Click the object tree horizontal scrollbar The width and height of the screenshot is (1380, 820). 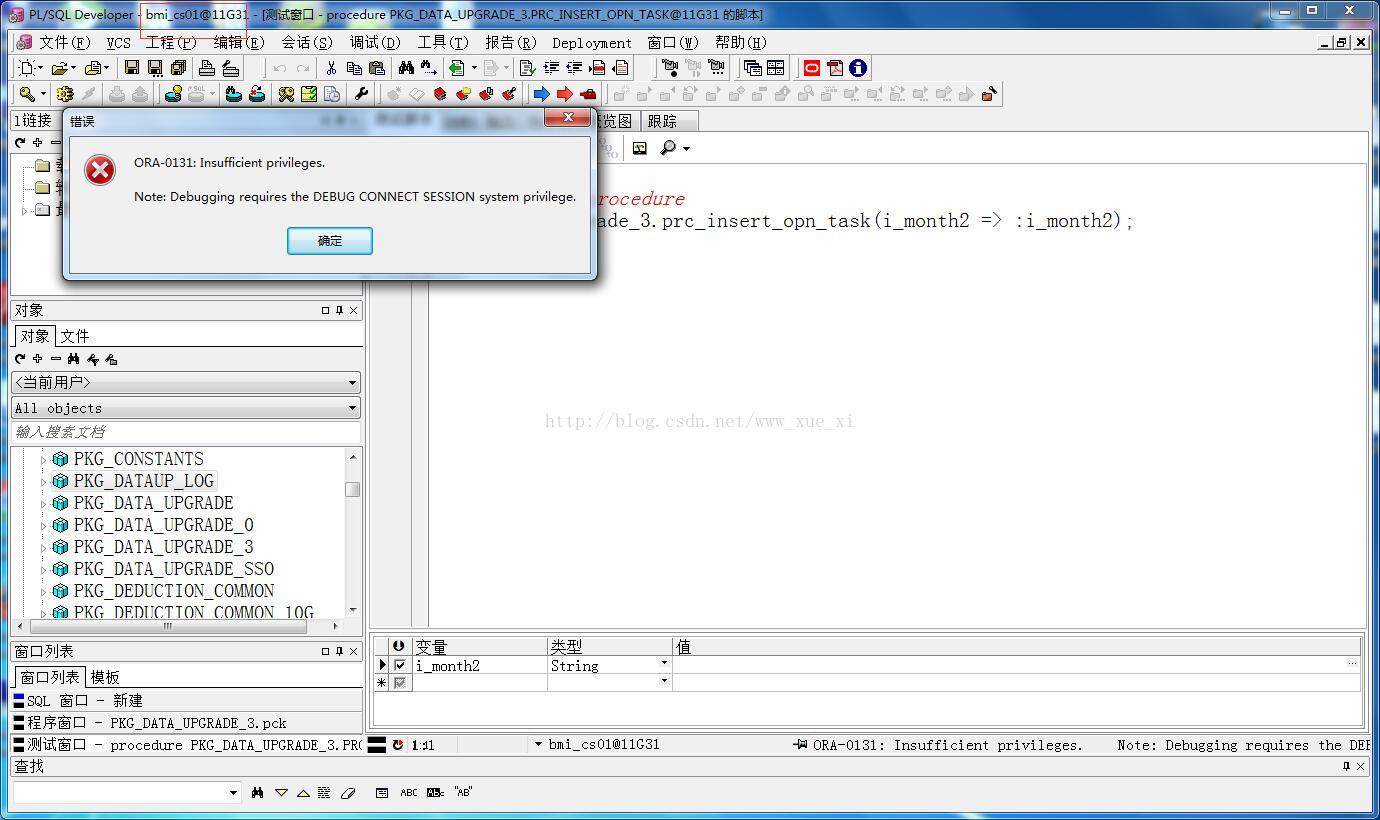pyautogui.click(x=167, y=627)
